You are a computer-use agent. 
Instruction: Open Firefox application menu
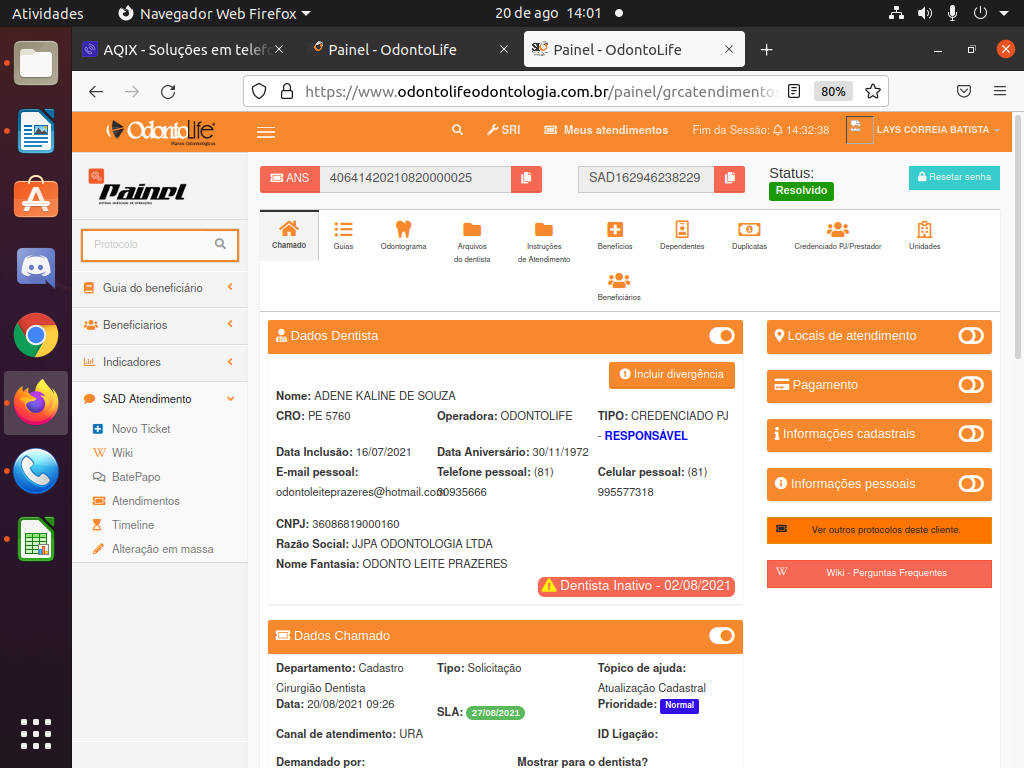1000,91
